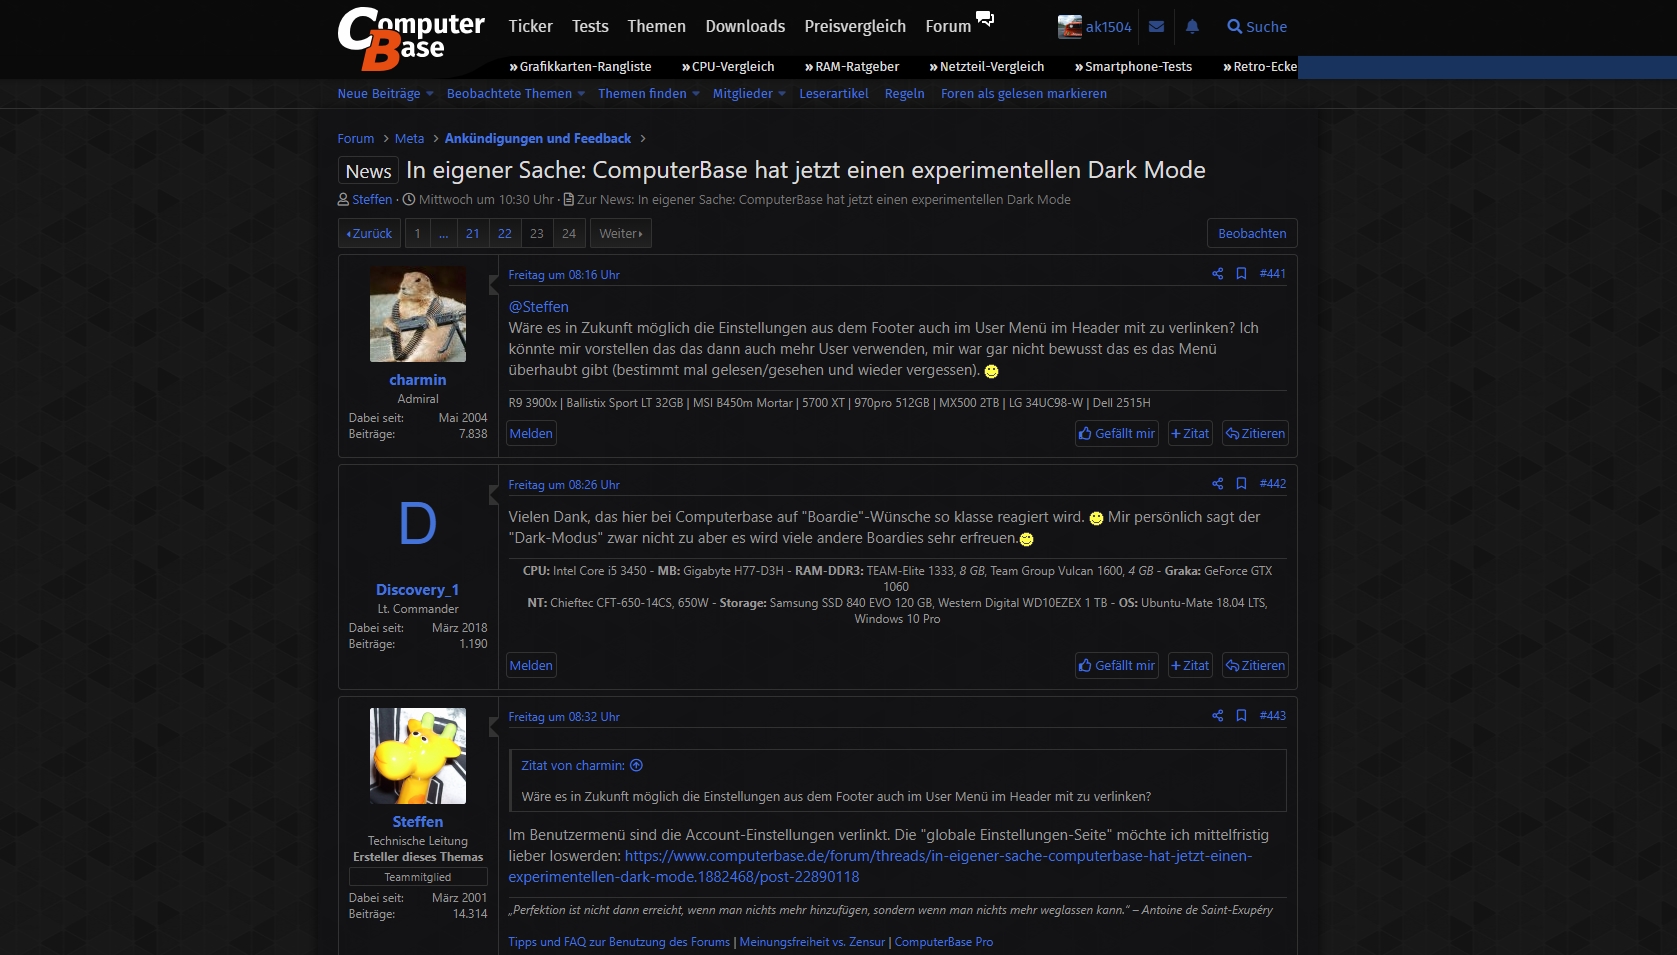Bookmark post #441

pyautogui.click(x=1241, y=274)
